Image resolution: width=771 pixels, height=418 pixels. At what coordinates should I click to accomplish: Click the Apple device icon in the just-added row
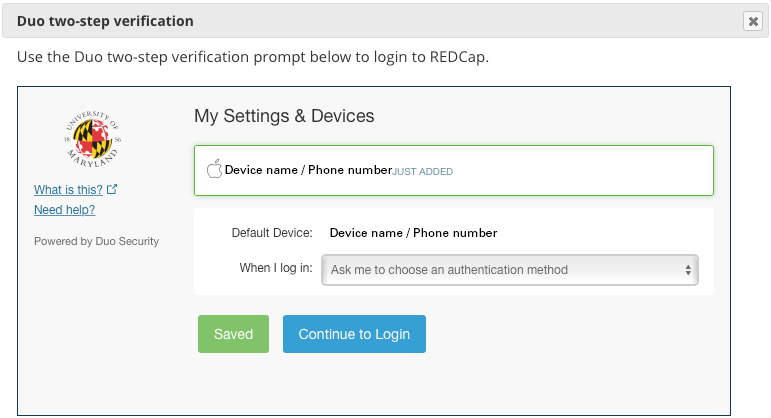coord(214,169)
